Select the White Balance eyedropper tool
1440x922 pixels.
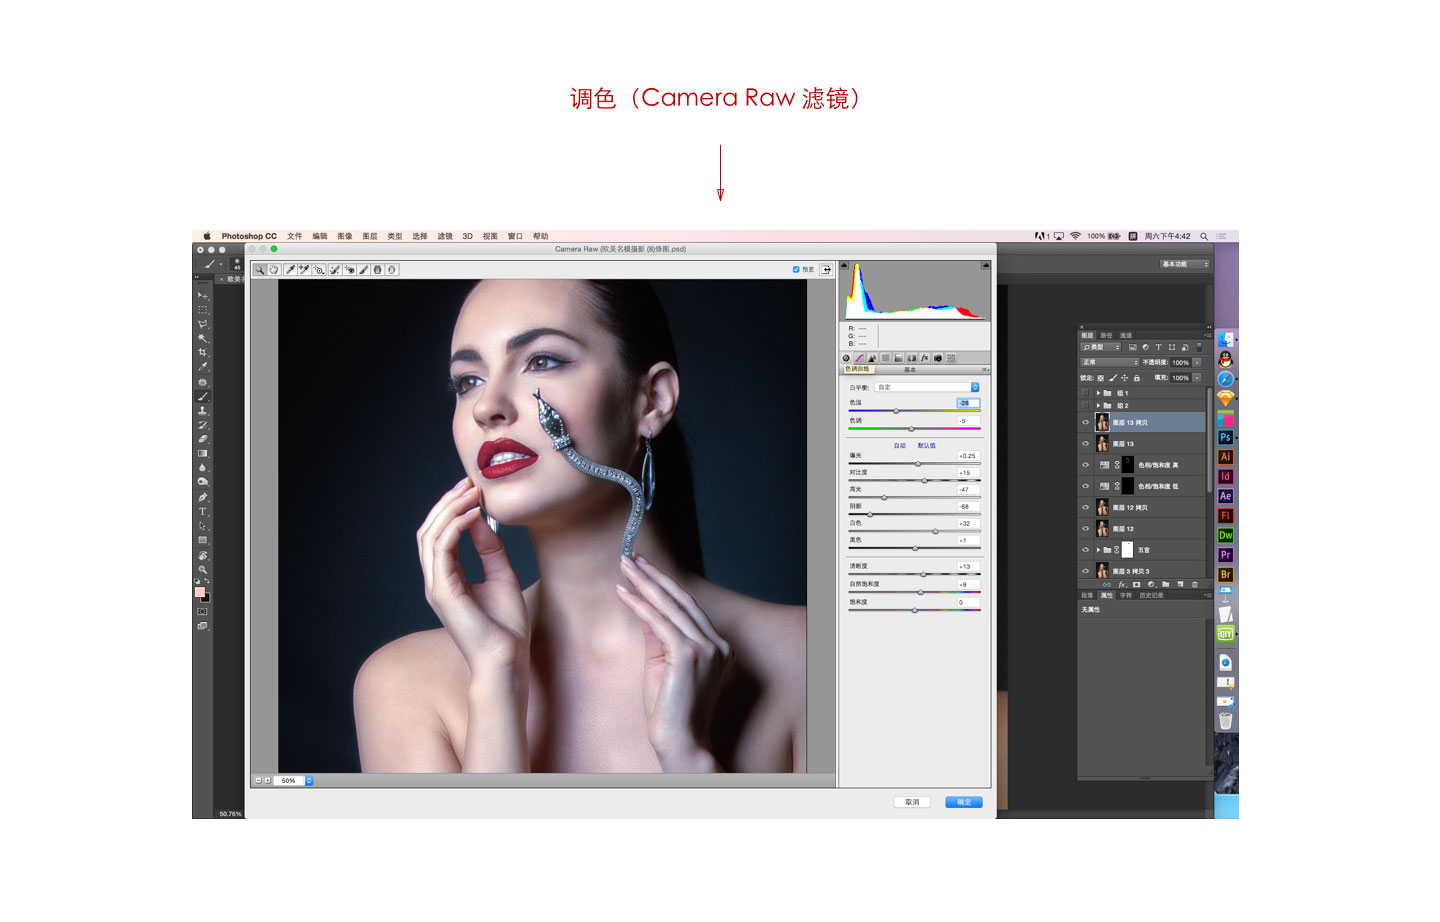click(290, 270)
